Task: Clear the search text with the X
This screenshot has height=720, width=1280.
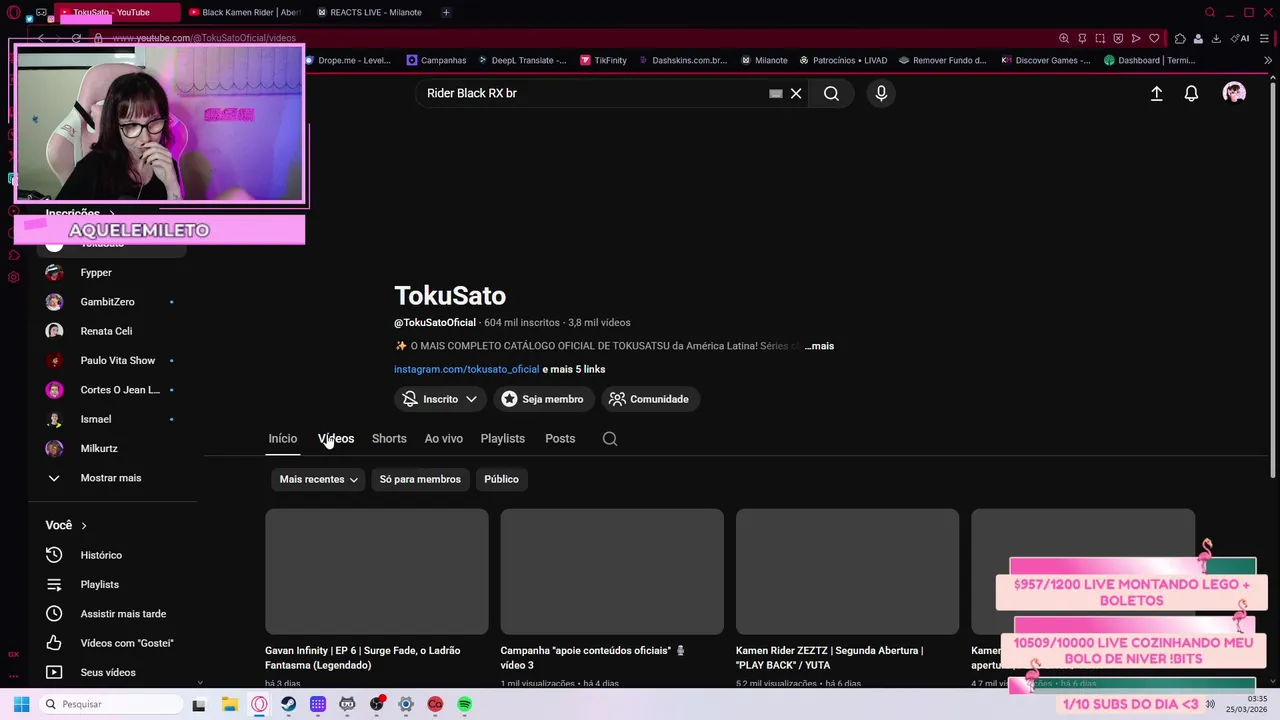Action: pyautogui.click(x=796, y=93)
